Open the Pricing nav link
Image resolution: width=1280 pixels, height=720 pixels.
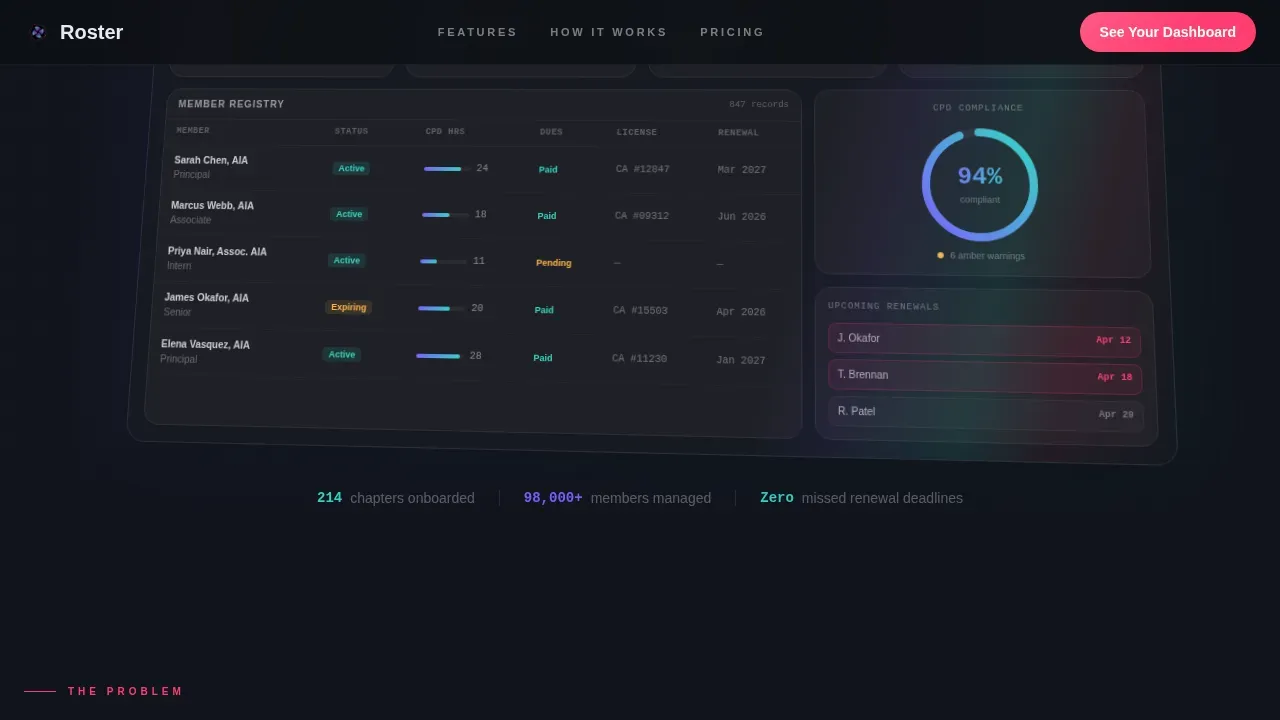(732, 32)
